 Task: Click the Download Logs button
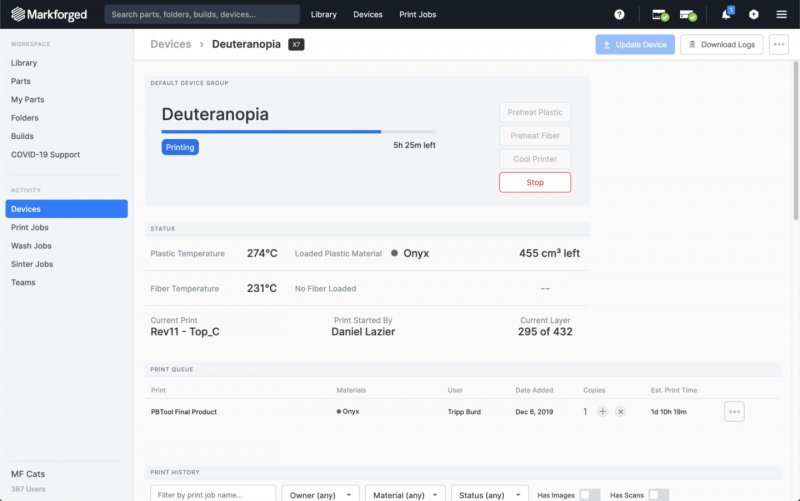[722, 45]
